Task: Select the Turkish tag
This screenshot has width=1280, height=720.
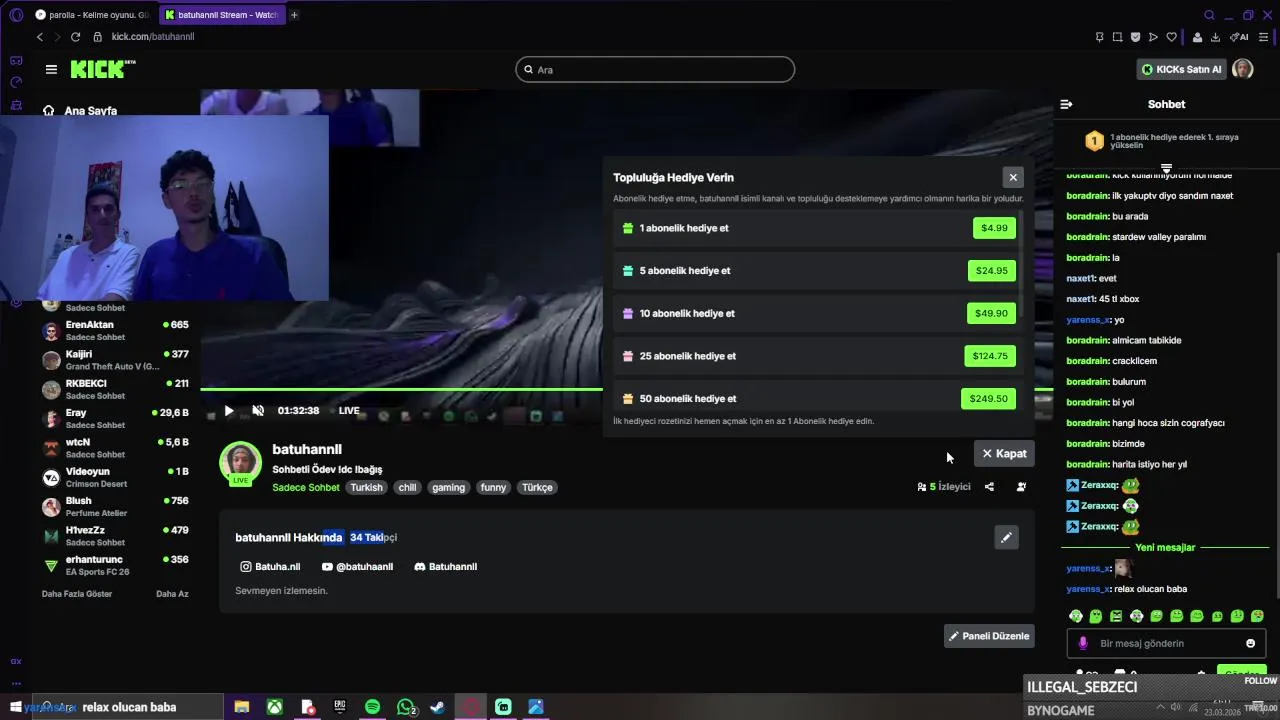Action: tap(366, 487)
